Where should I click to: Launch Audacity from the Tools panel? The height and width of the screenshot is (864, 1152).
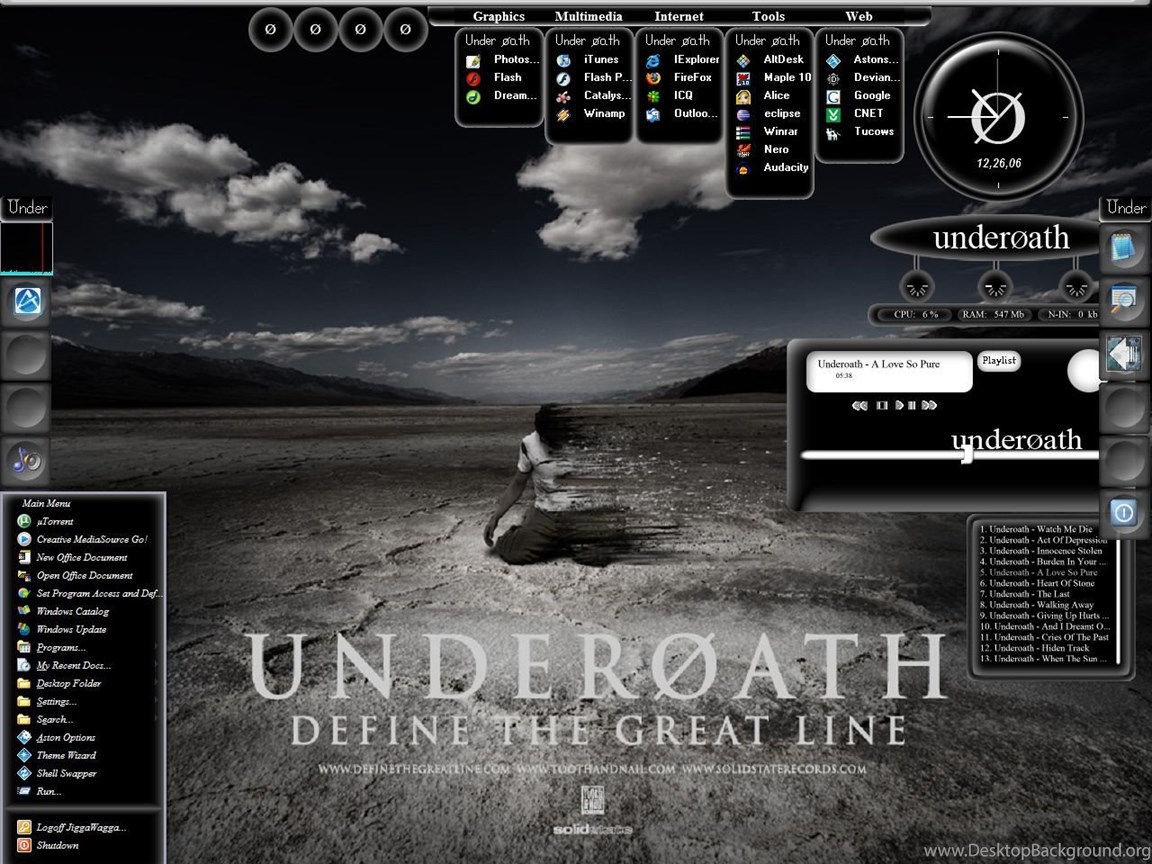tap(771, 168)
